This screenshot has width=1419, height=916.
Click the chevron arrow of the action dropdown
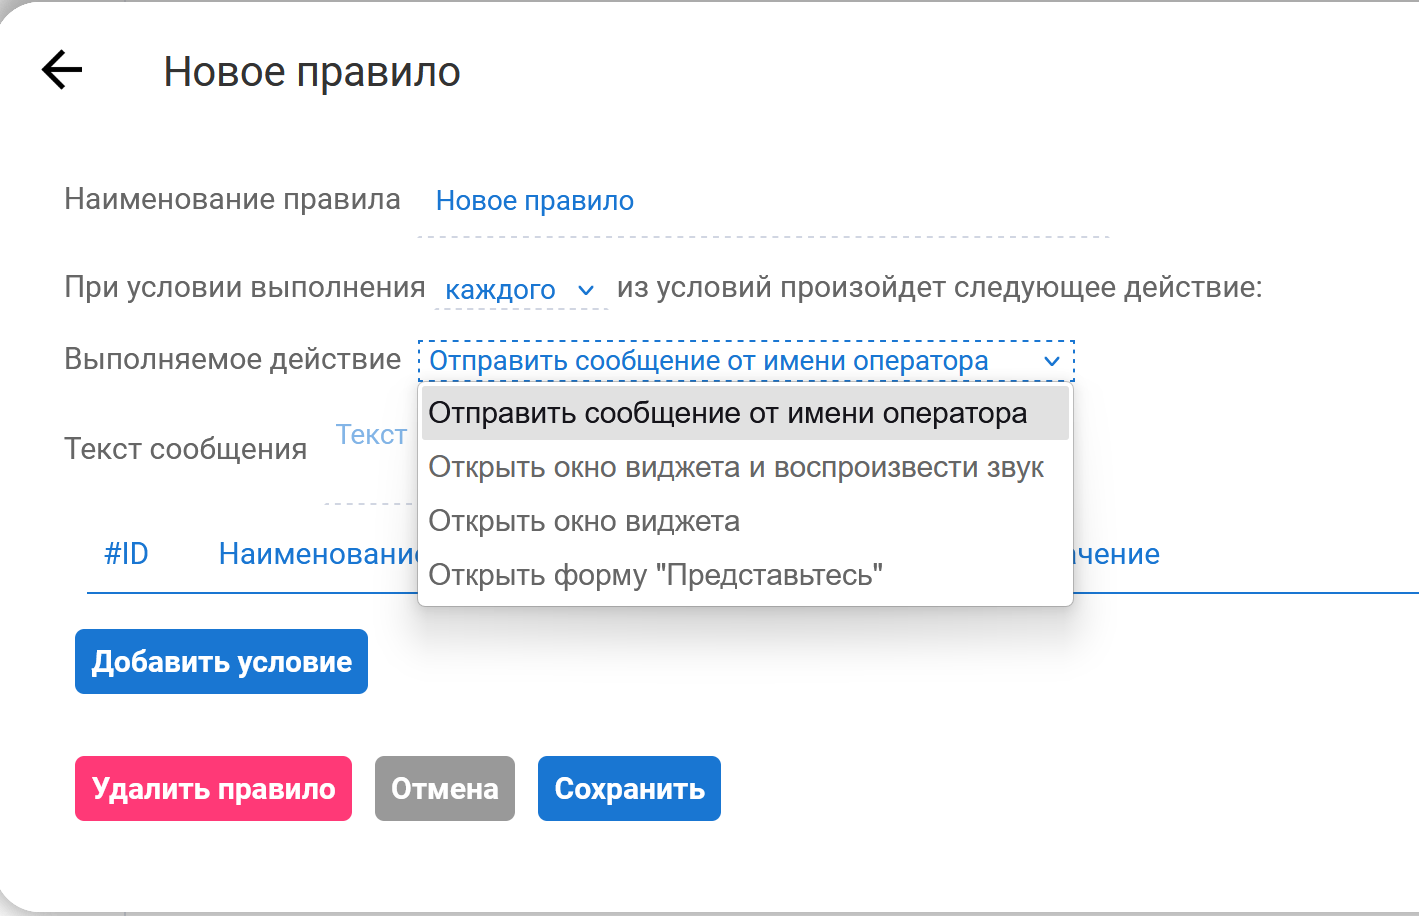pyautogui.click(x=1051, y=361)
